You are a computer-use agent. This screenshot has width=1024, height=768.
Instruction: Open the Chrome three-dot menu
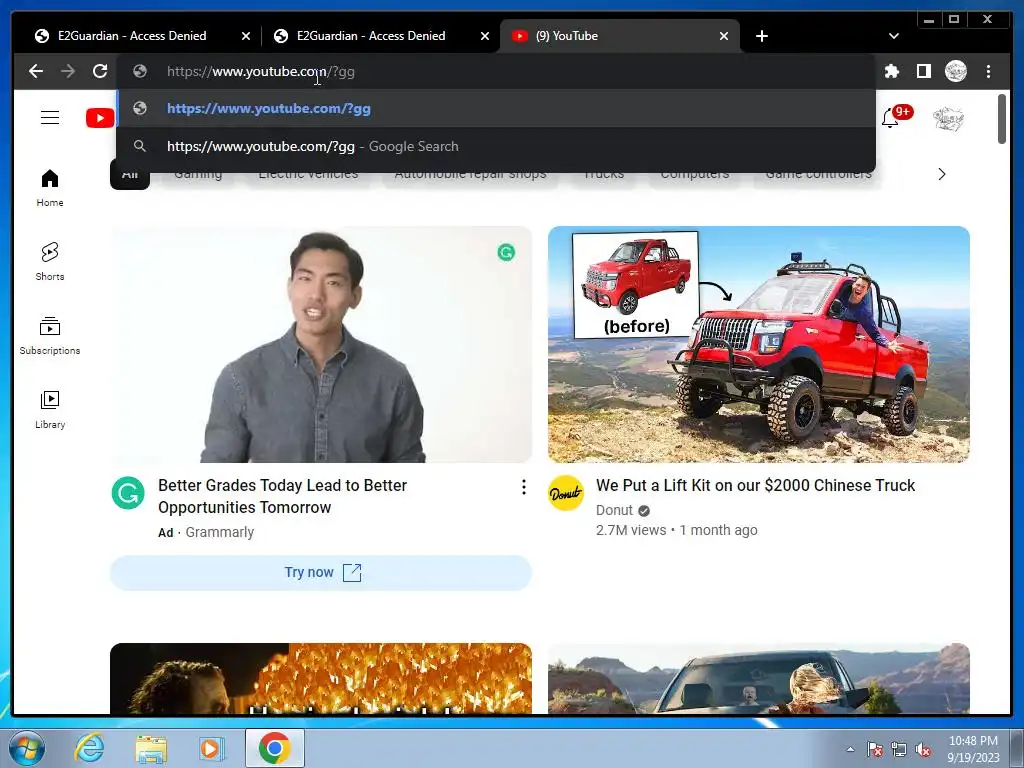pos(988,71)
